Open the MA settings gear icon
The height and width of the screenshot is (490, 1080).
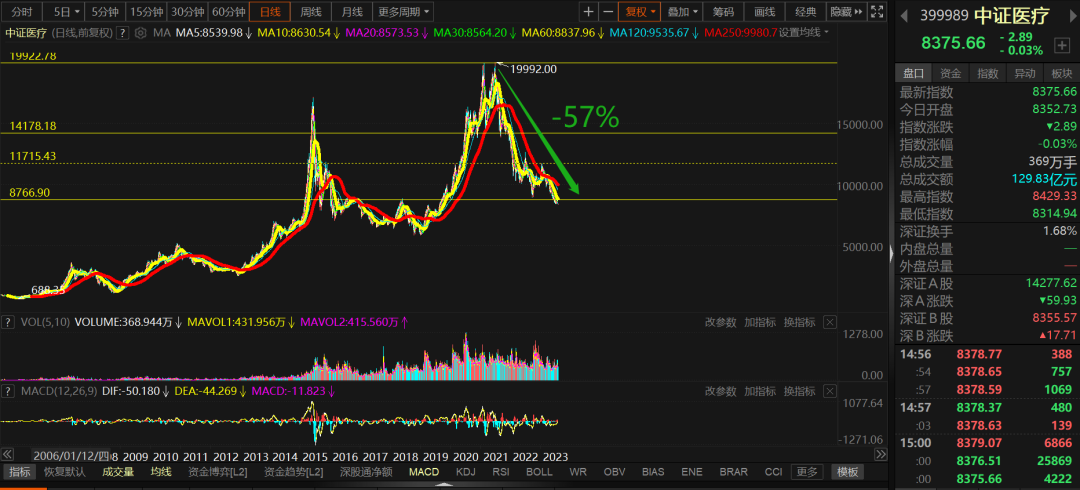point(141,32)
